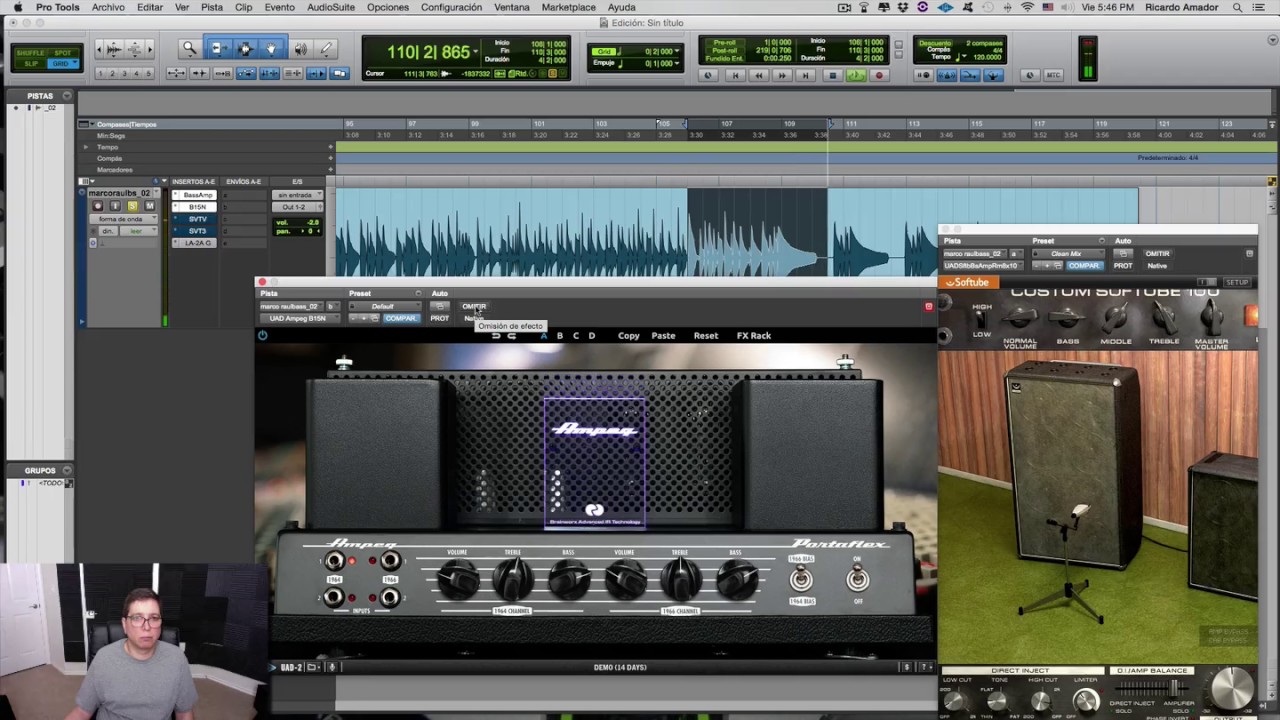The height and width of the screenshot is (720, 1280).
Task: Enable SPOT edit mode
Action: point(62,52)
